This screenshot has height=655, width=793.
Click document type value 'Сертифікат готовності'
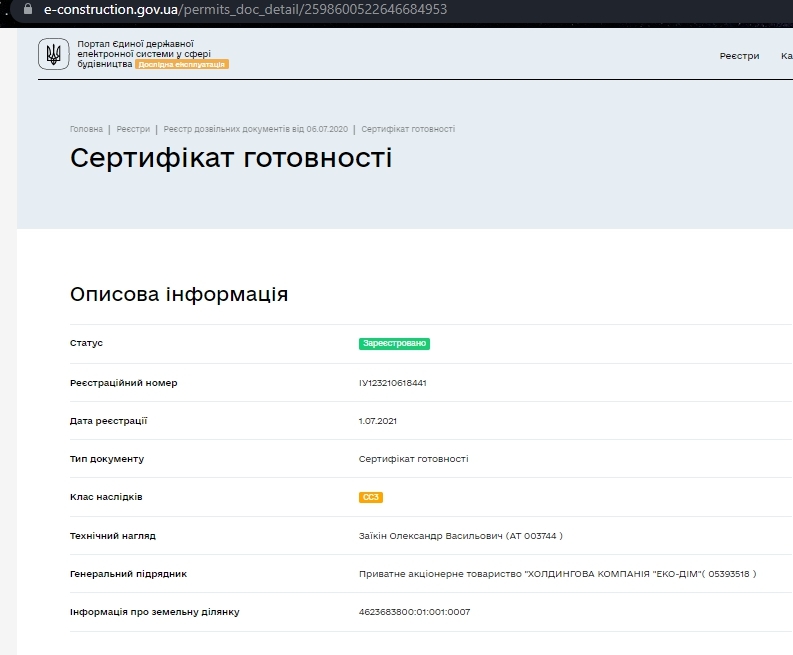pos(413,459)
